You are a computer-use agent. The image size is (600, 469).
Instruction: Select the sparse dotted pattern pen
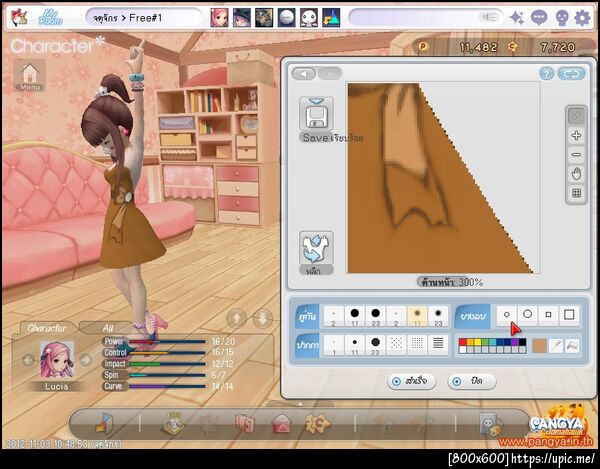pyautogui.click(x=396, y=345)
